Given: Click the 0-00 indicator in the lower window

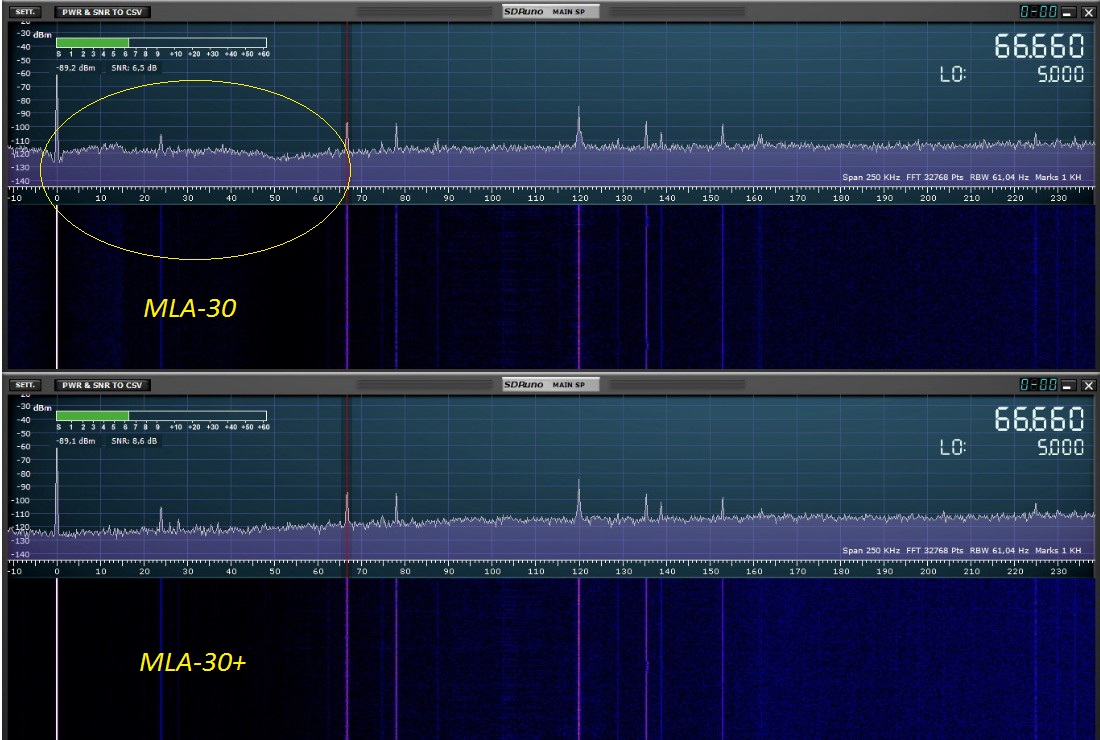Looking at the screenshot, I should coord(1038,385).
